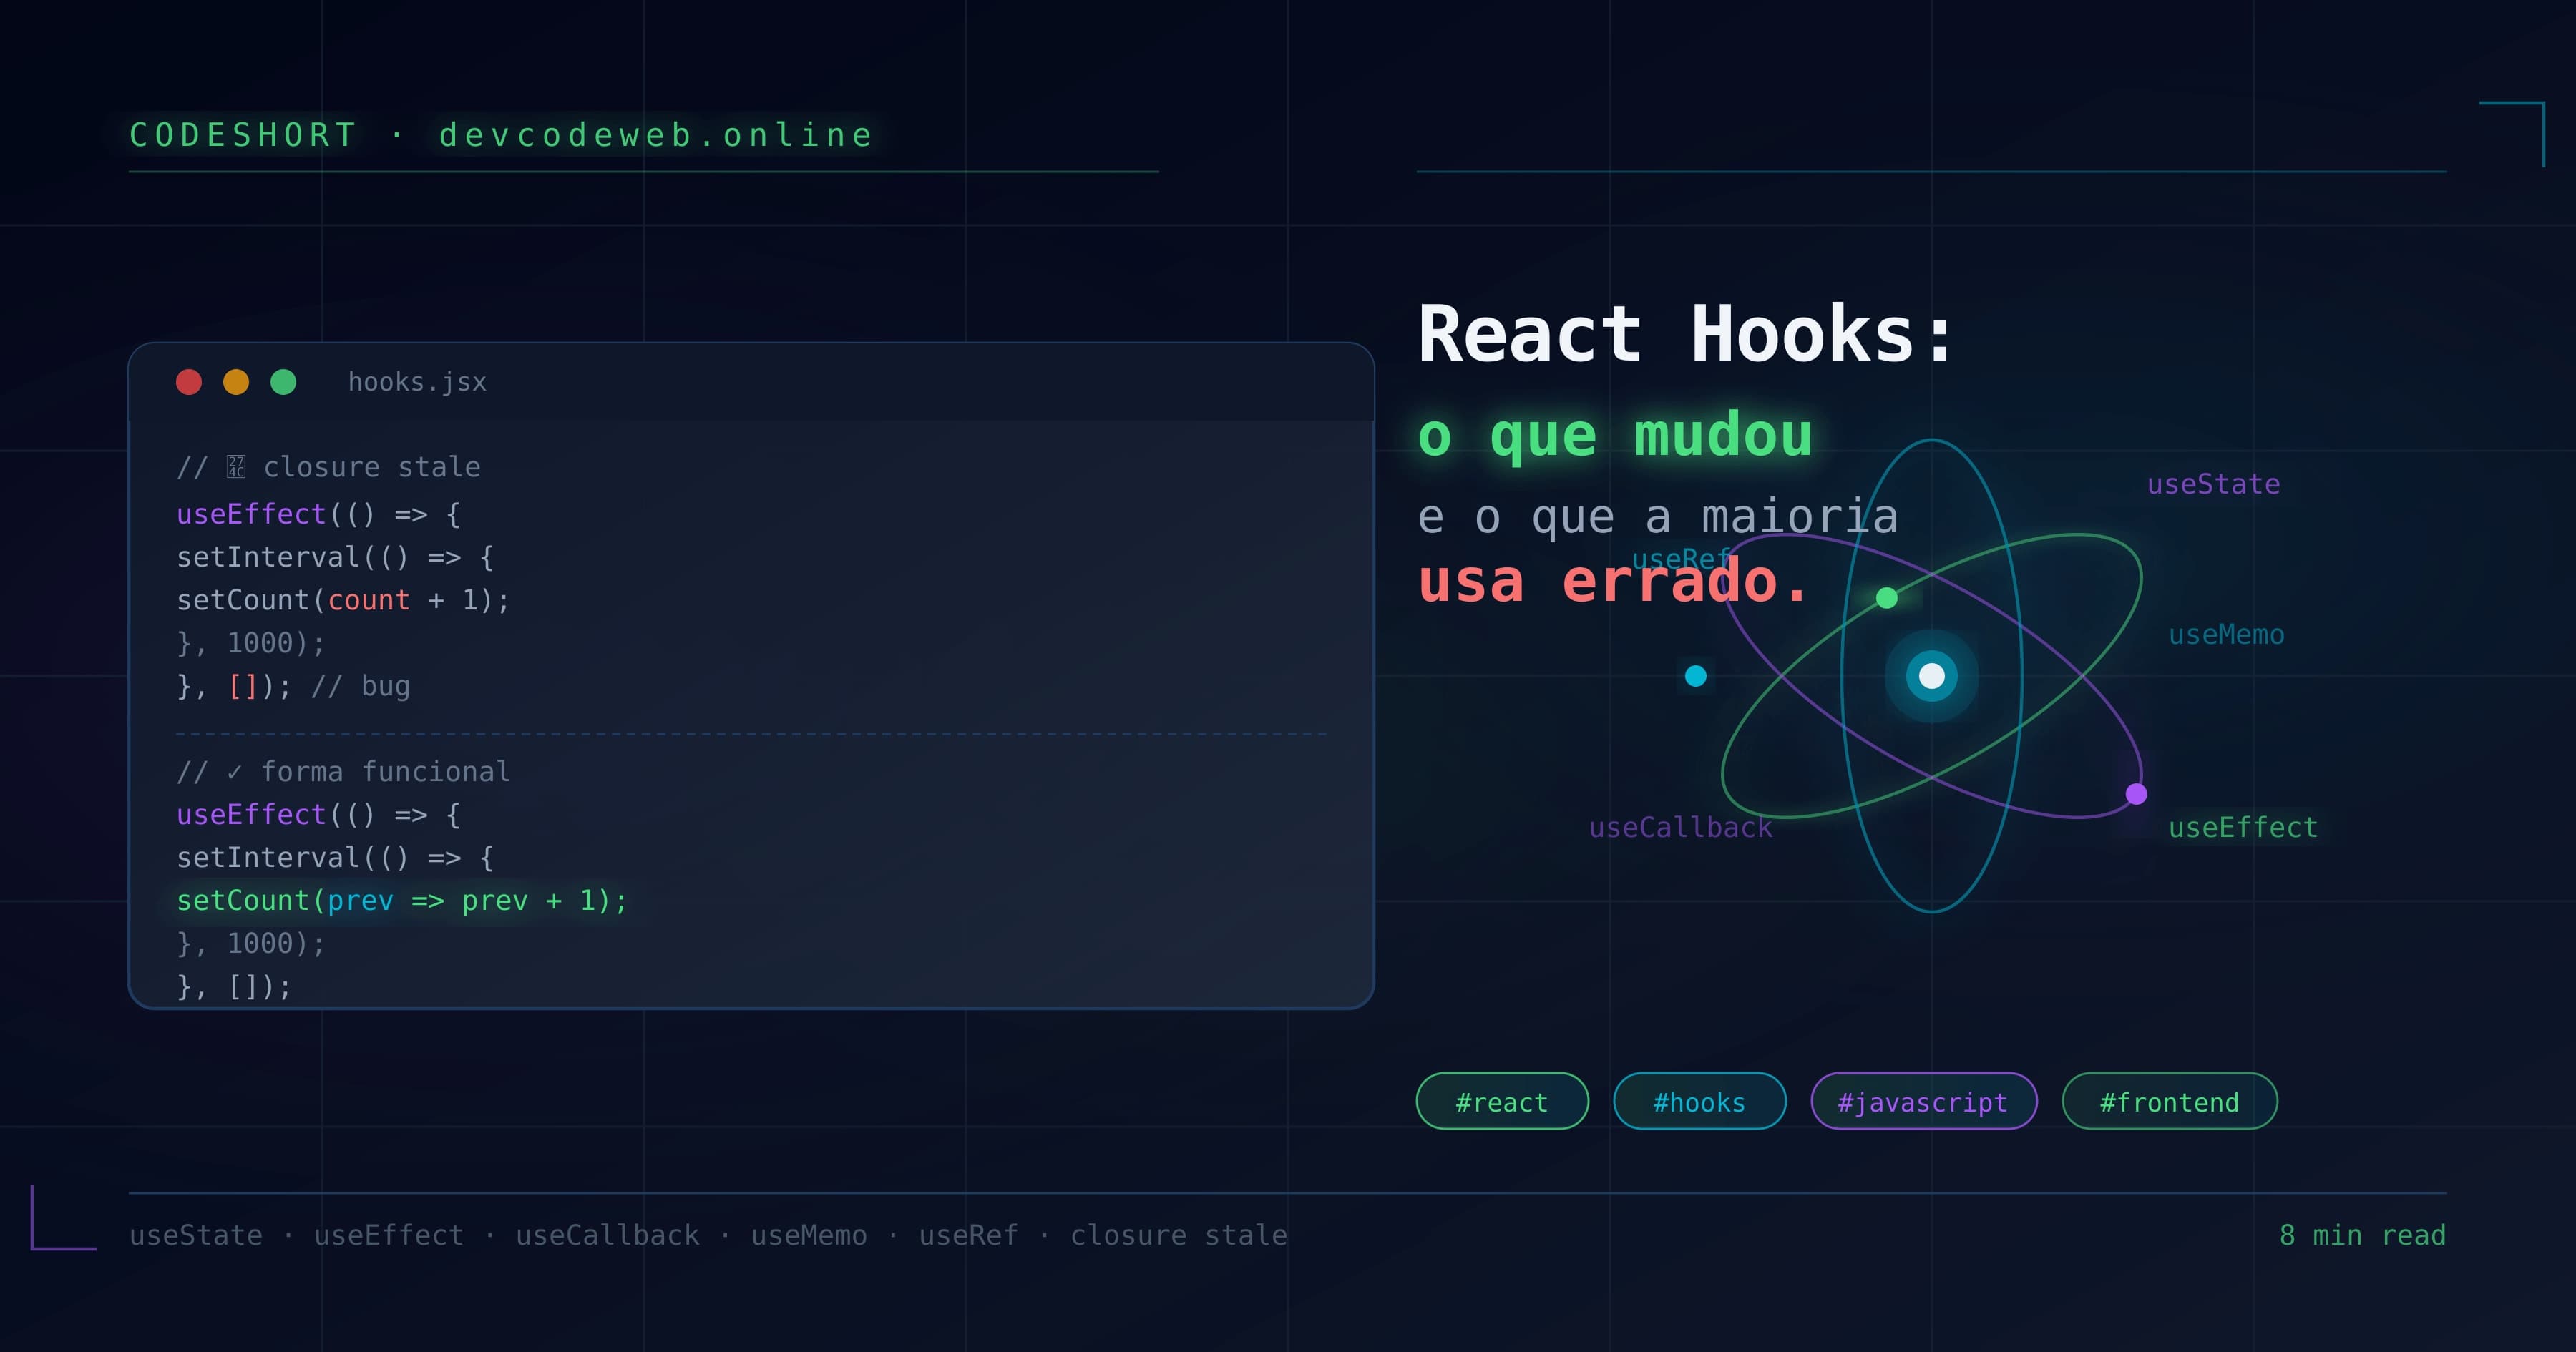Viewport: 2576px width, 1352px height.
Task: Click the glowing atom nucleus
Action: point(1932,676)
